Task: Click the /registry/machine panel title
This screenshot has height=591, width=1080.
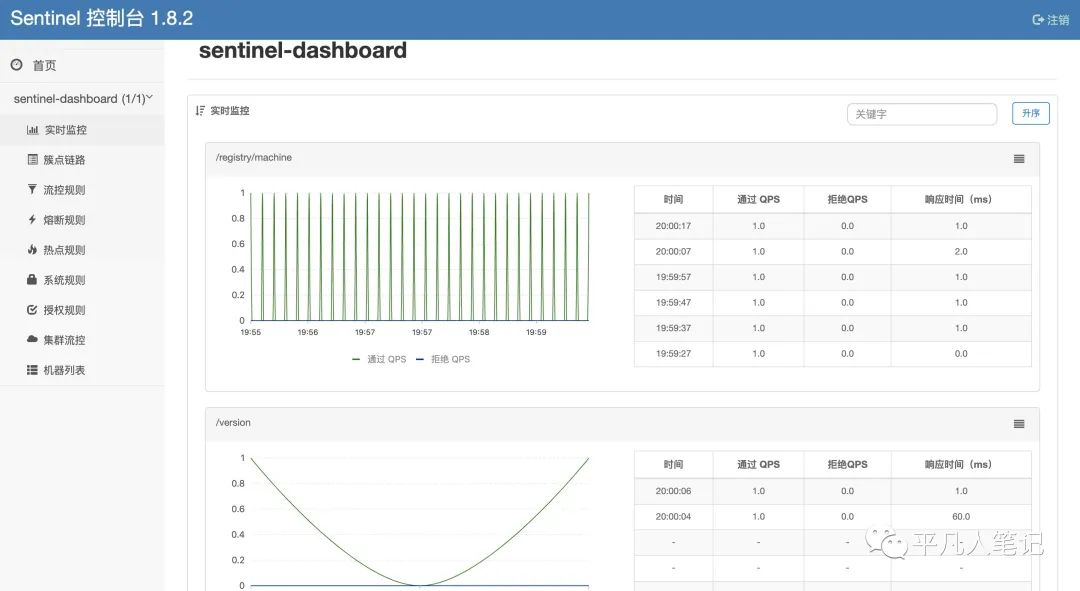Action: [x=253, y=157]
